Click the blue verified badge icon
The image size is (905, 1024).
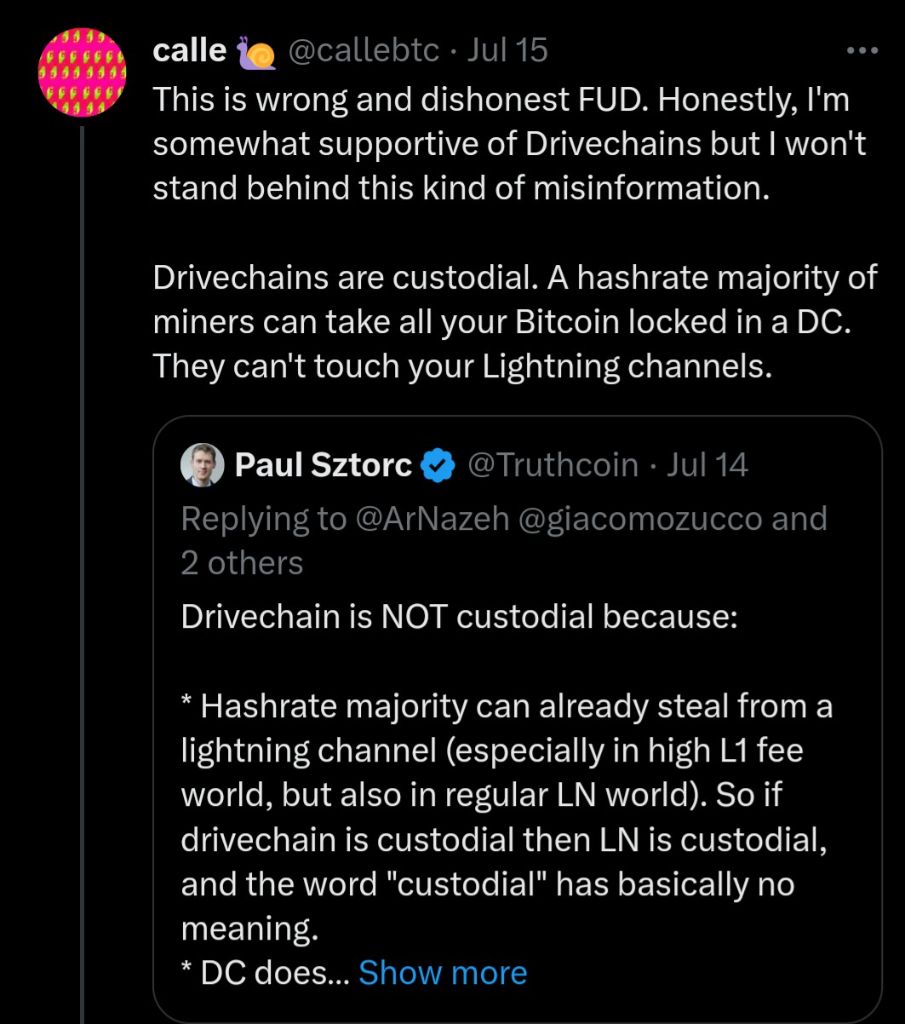point(439,465)
